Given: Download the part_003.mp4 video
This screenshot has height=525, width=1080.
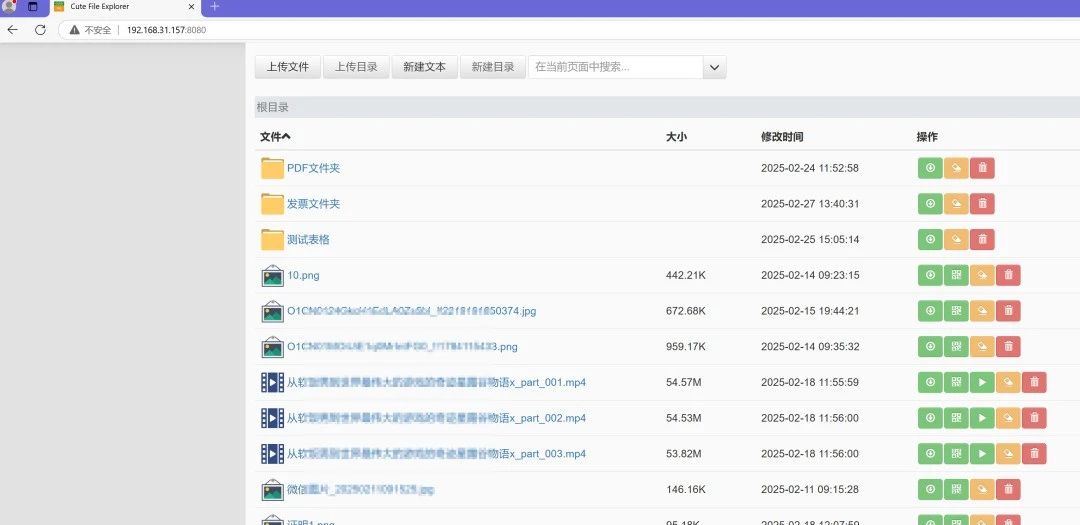Looking at the screenshot, I should 930,454.
